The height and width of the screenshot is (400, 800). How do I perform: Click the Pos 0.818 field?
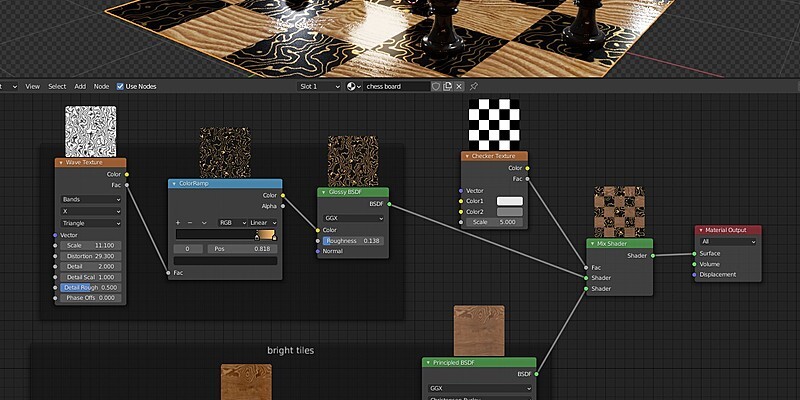242,249
